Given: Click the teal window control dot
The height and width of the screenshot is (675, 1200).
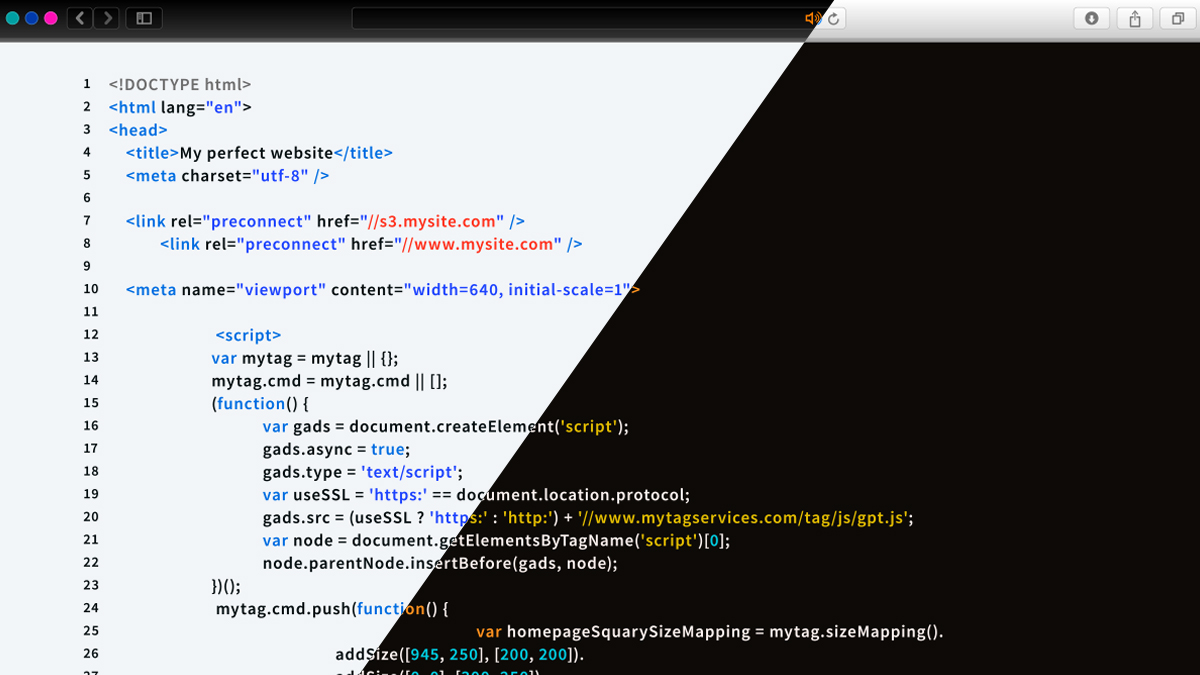Looking at the screenshot, I should tap(13, 18).
